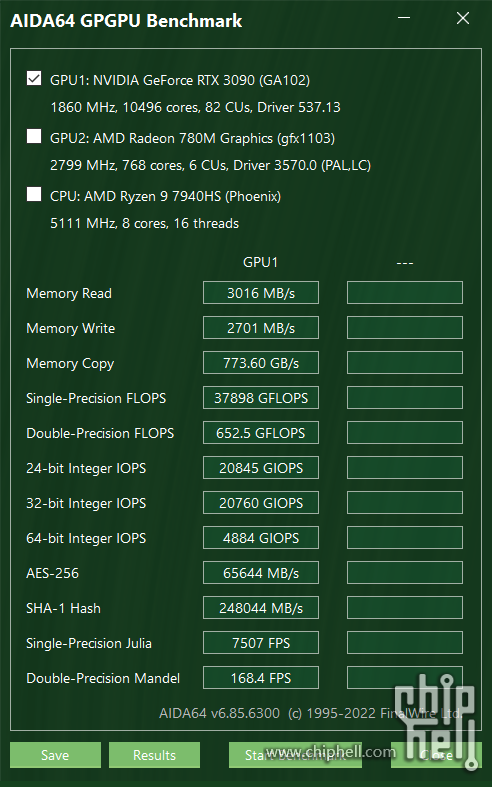The height and width of the screenshot is (787, 492).
Task: Select the Memory Write value 2701 MB/s
Action: click(261, 328)
